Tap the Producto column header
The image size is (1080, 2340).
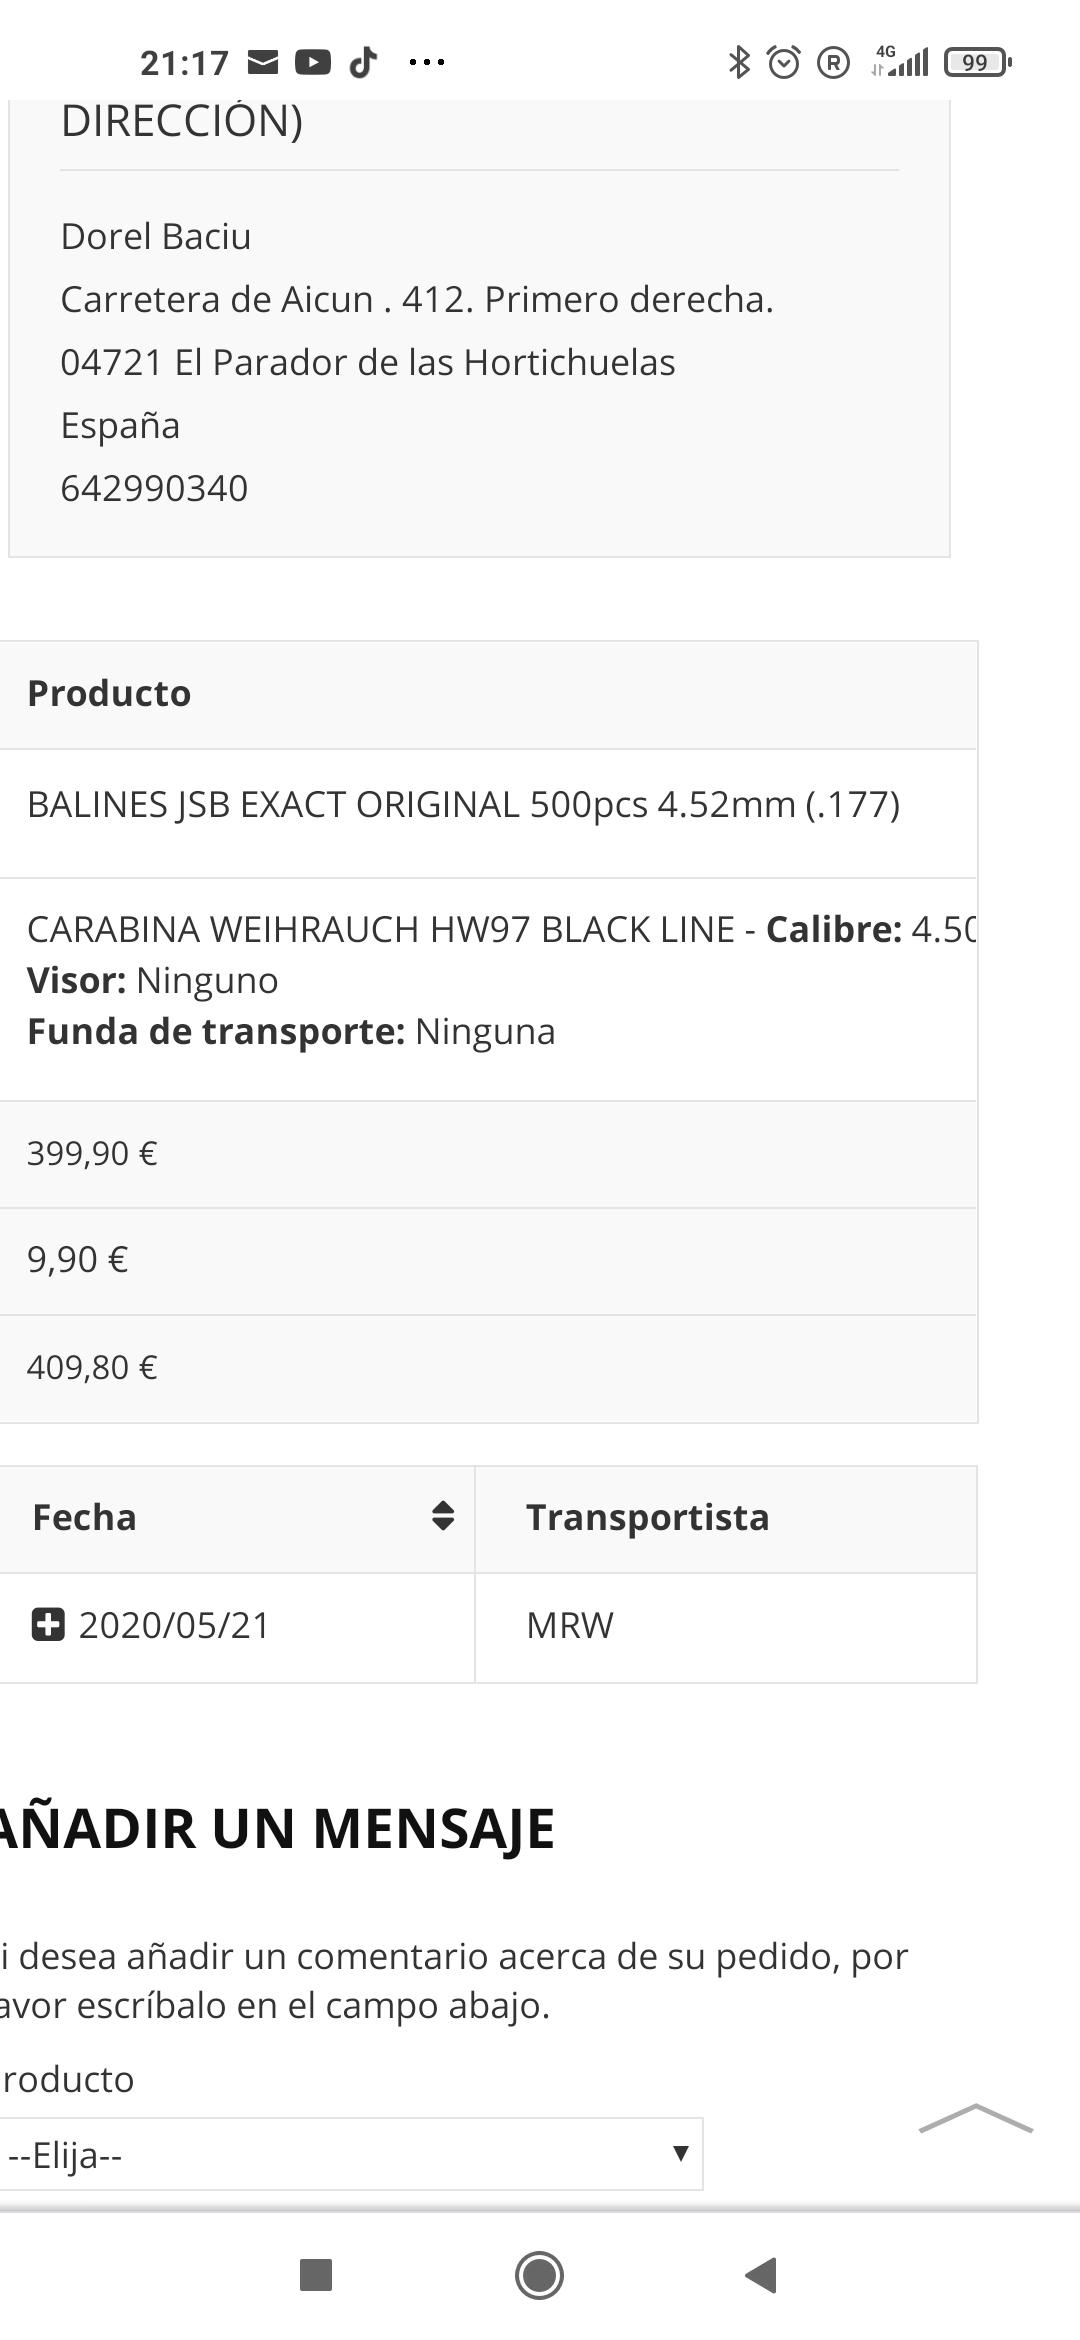point(109,693)
